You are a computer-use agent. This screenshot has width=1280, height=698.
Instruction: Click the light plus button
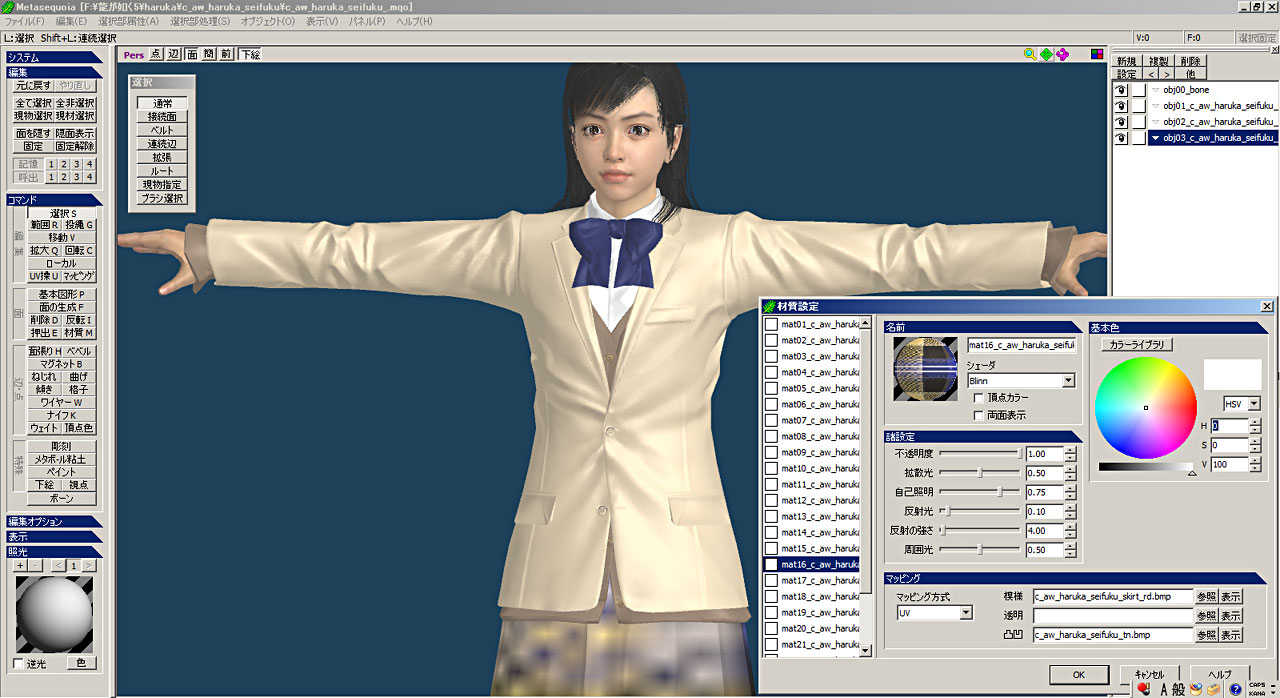[20, 565]
